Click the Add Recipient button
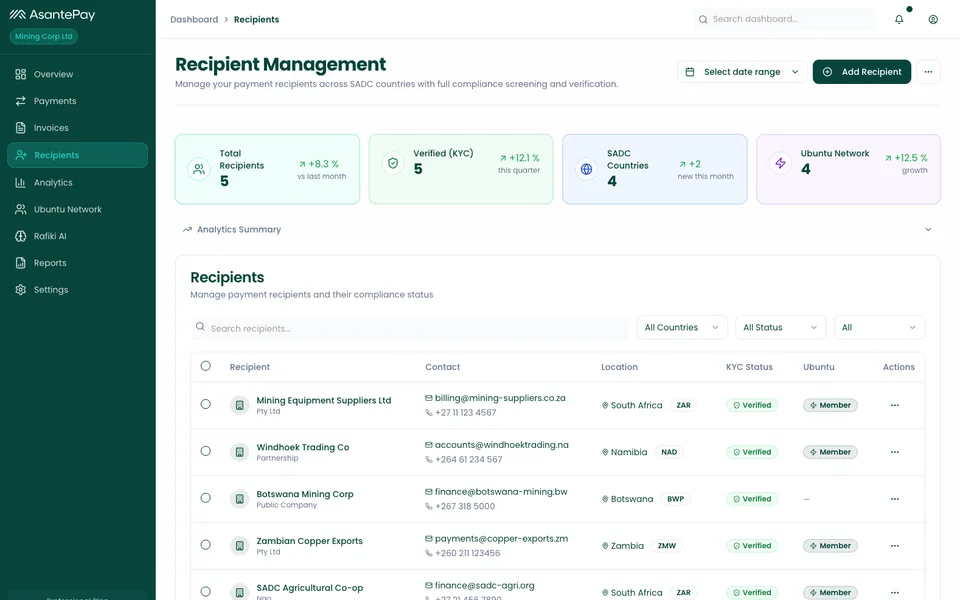960x600 pixels. 861,72
